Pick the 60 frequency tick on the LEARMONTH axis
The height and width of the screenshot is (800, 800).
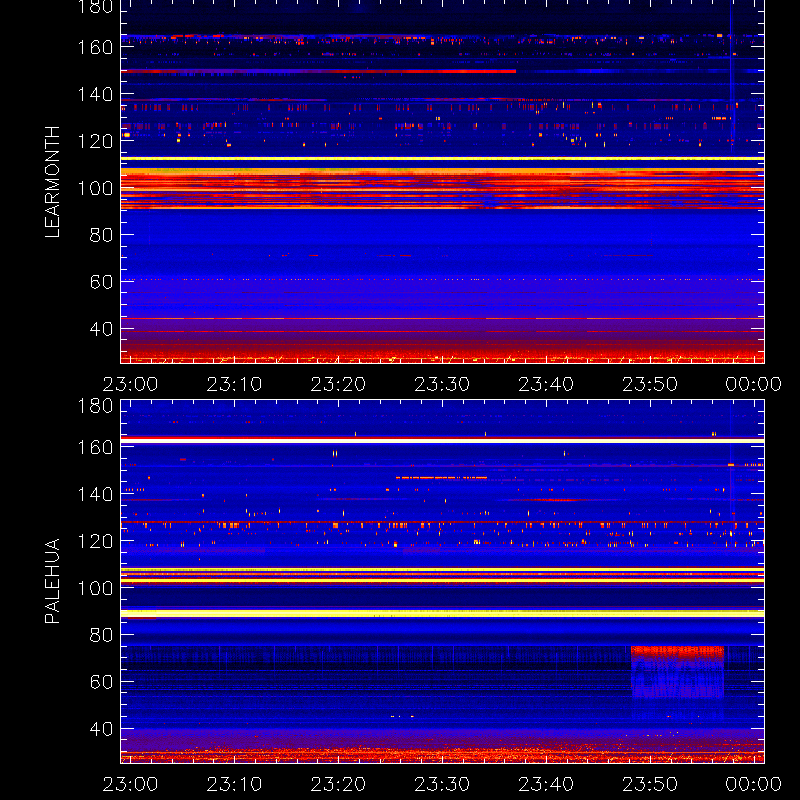[x=101, y=282]
